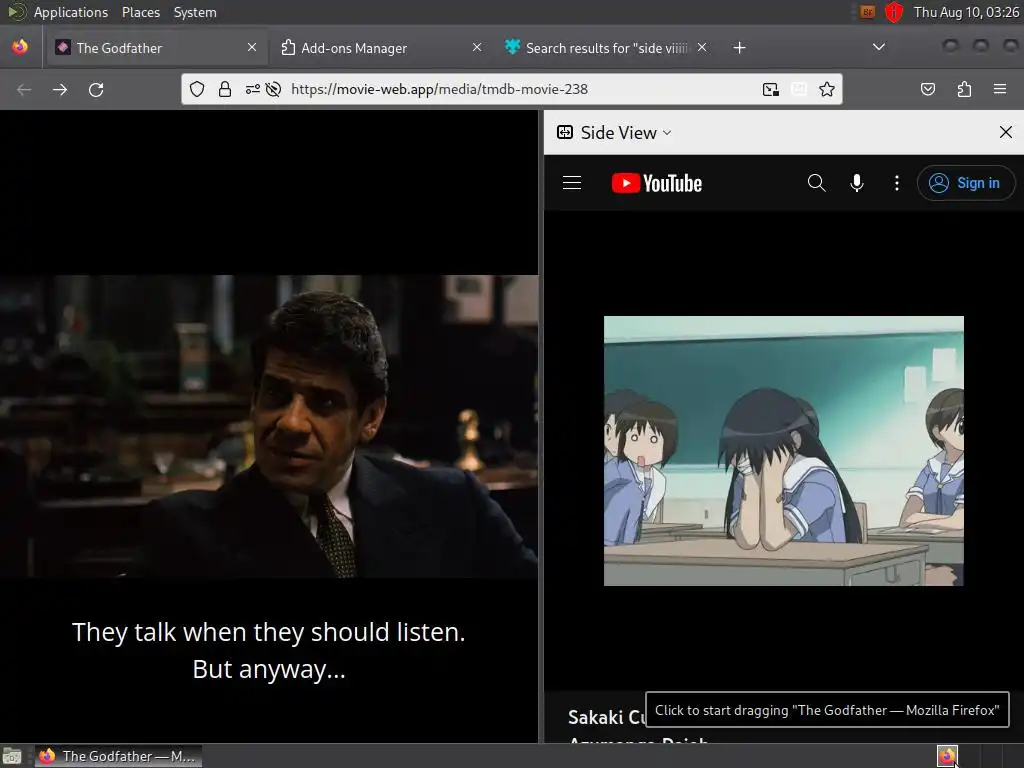Select The Godfather taskbar window button
1024x768 pixels.
click(118, 756)
